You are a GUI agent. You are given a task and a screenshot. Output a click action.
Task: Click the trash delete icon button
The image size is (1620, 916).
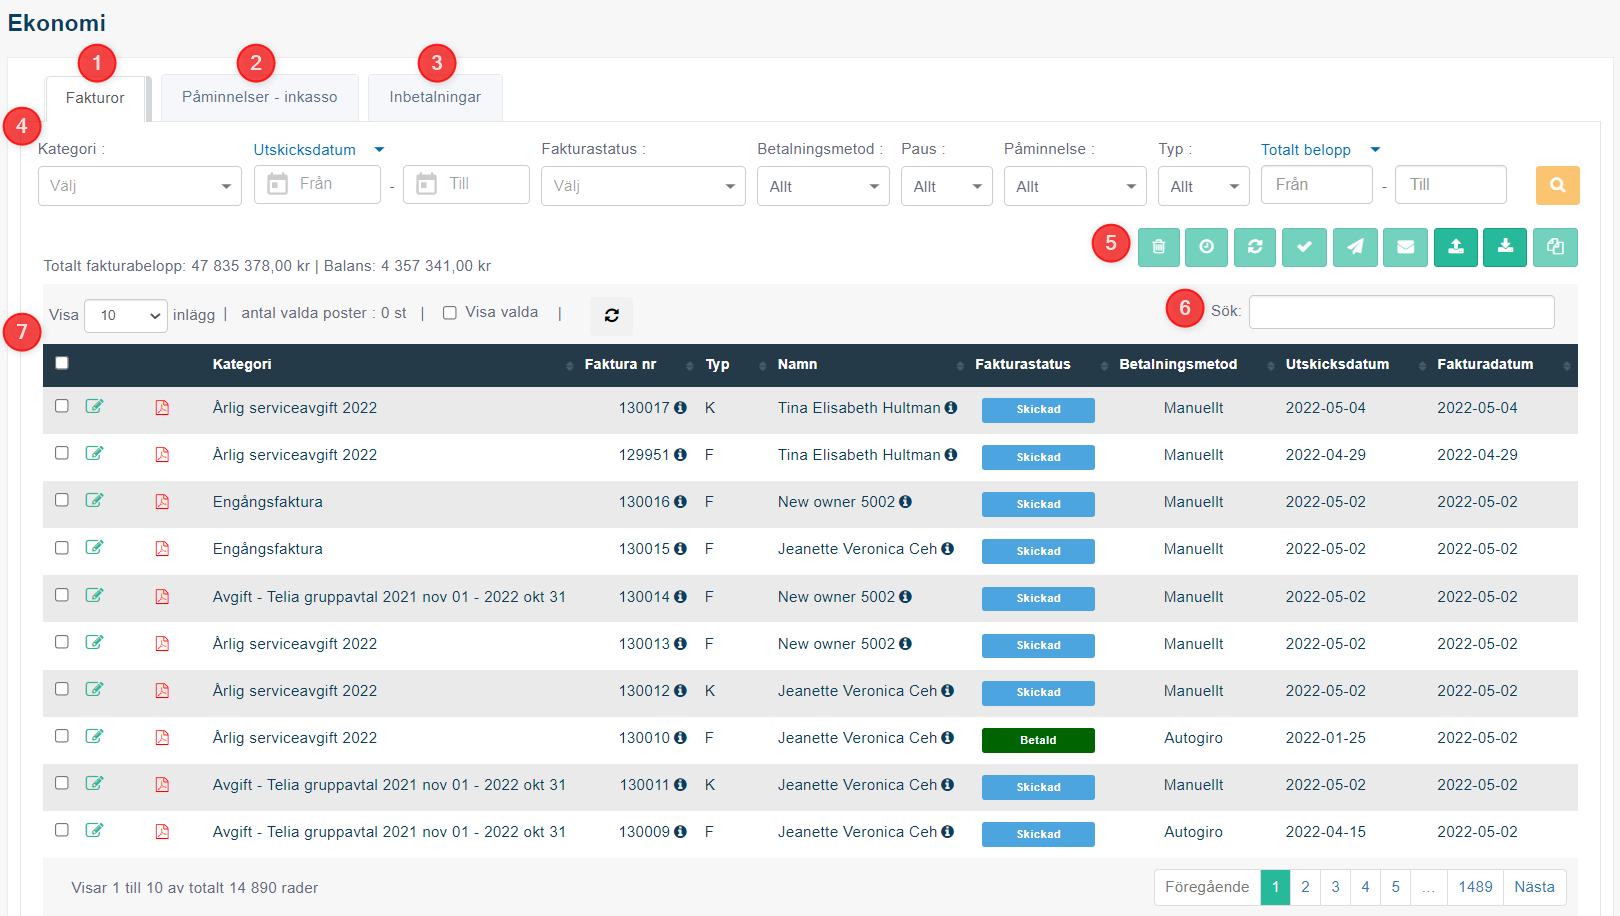pos(1158,247)
